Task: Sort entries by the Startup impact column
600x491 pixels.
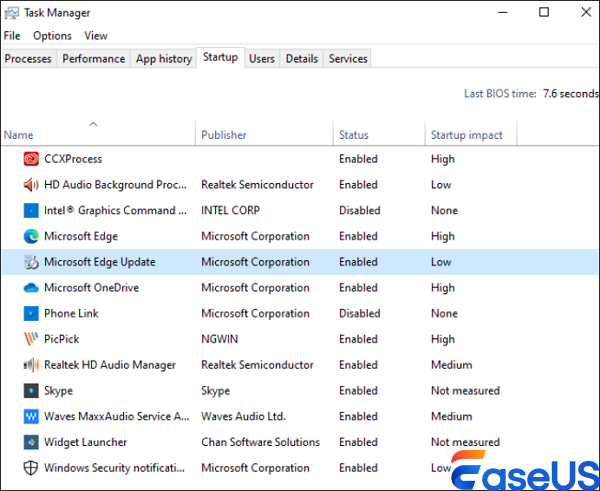Action: click(x=466, y=135)
